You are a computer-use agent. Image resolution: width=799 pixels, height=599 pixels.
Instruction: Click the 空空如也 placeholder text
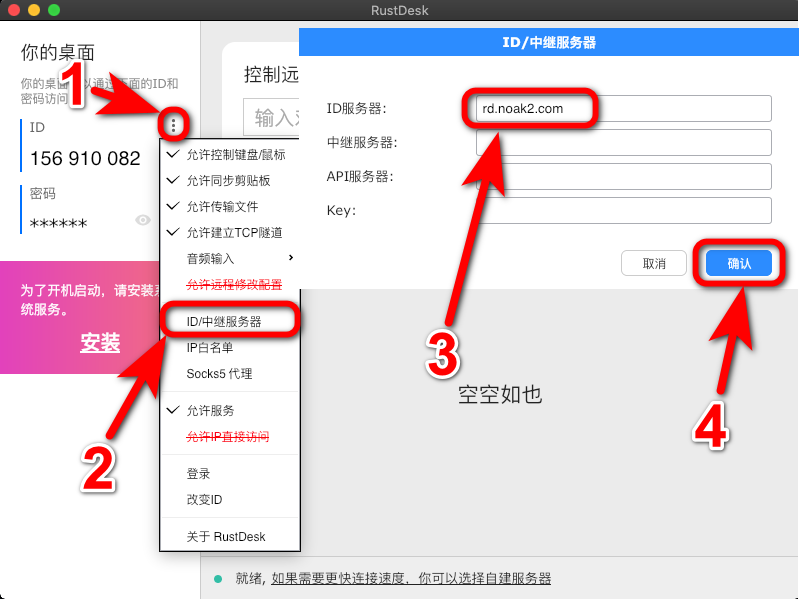(500, 395)
